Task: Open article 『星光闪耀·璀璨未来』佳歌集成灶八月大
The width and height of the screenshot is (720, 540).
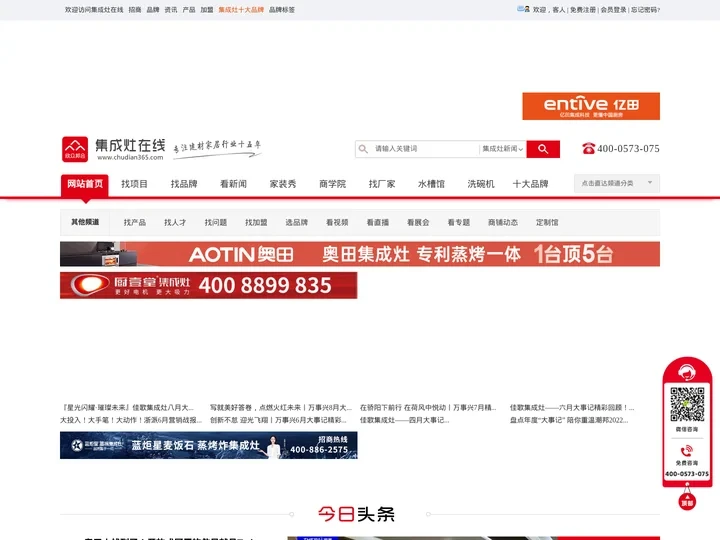Action: [x=128, y=407]
